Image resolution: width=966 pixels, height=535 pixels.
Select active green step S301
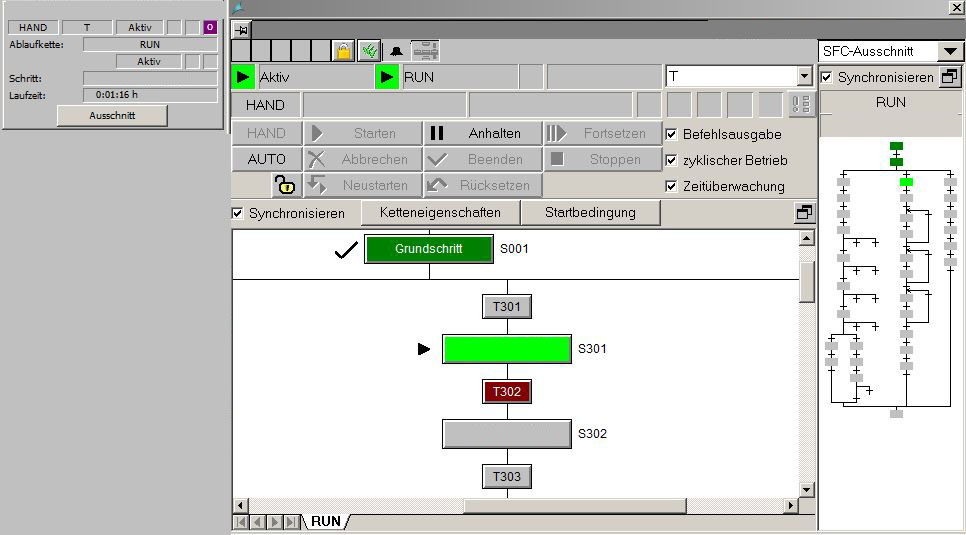[x=506, y=349]
